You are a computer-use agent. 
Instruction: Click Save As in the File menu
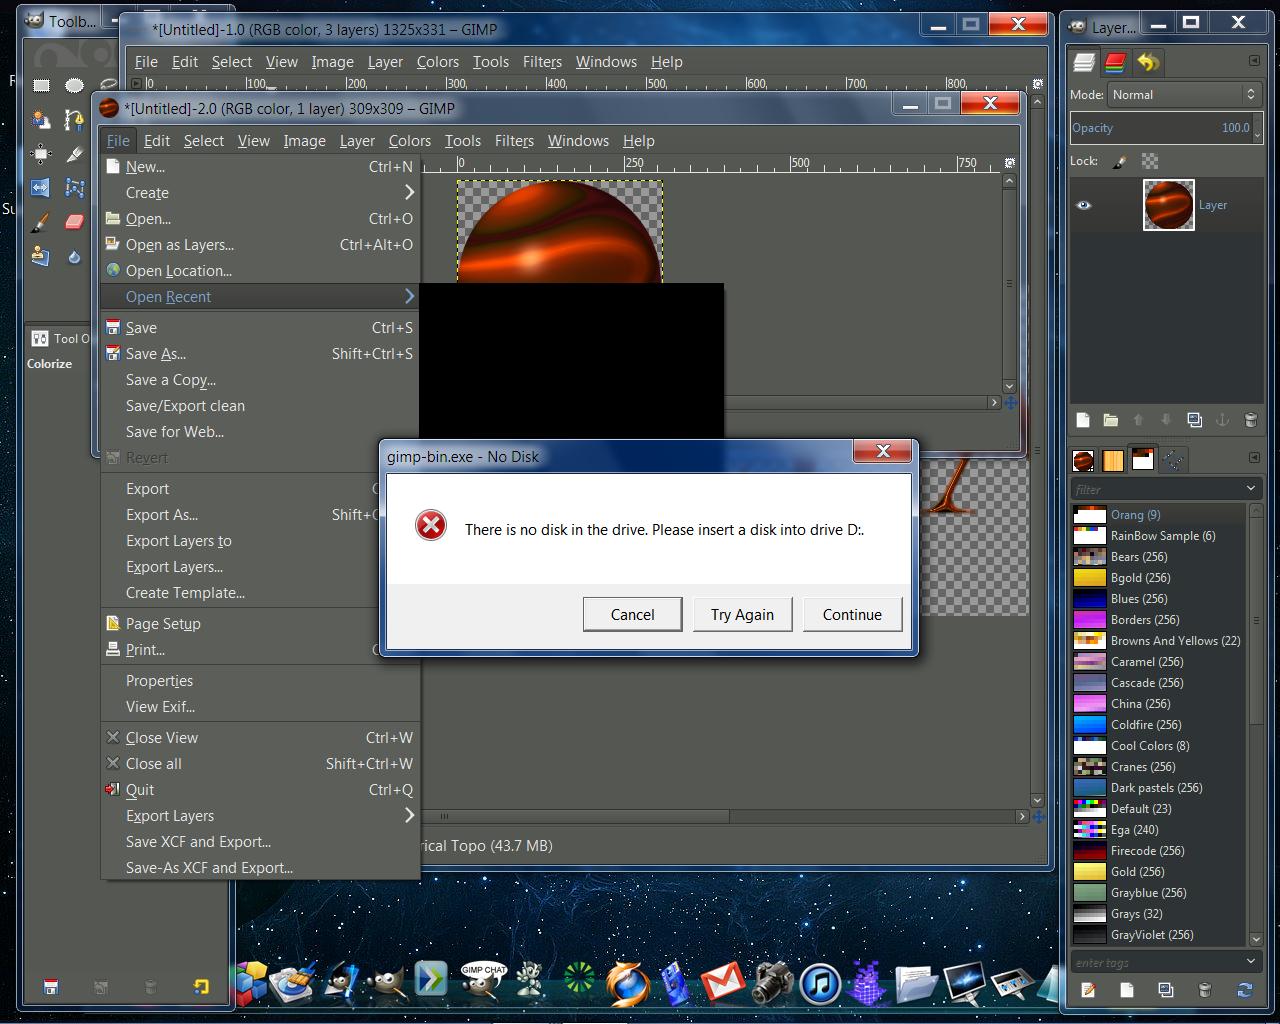[156, 354]
